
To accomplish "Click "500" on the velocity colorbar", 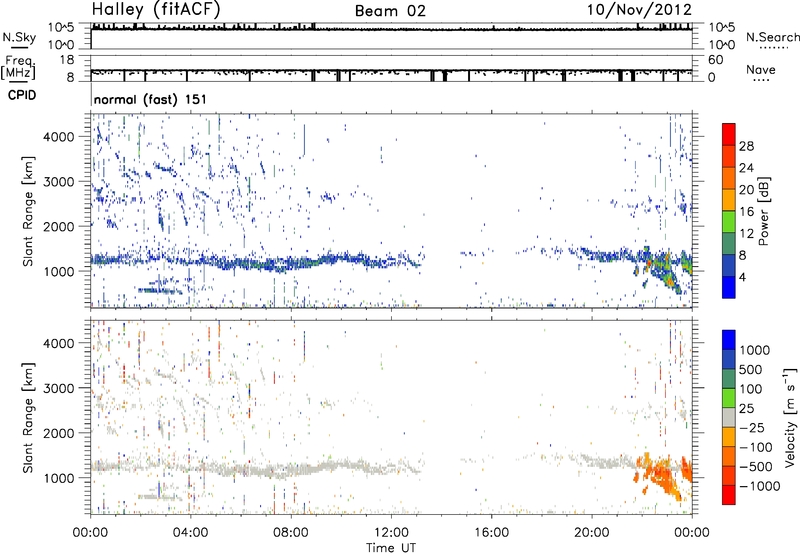I will click(751, 370).
